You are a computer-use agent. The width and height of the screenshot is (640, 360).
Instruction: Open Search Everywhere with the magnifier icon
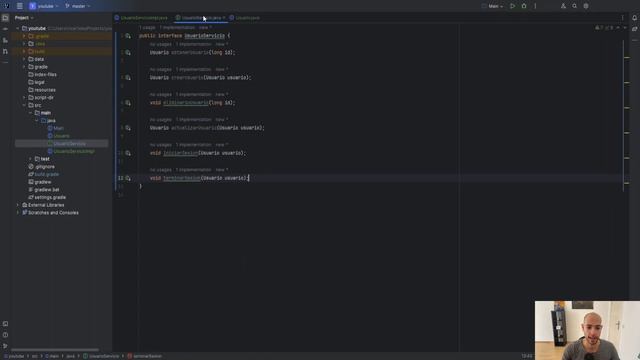pyautogui.click(x=574, y=6)
